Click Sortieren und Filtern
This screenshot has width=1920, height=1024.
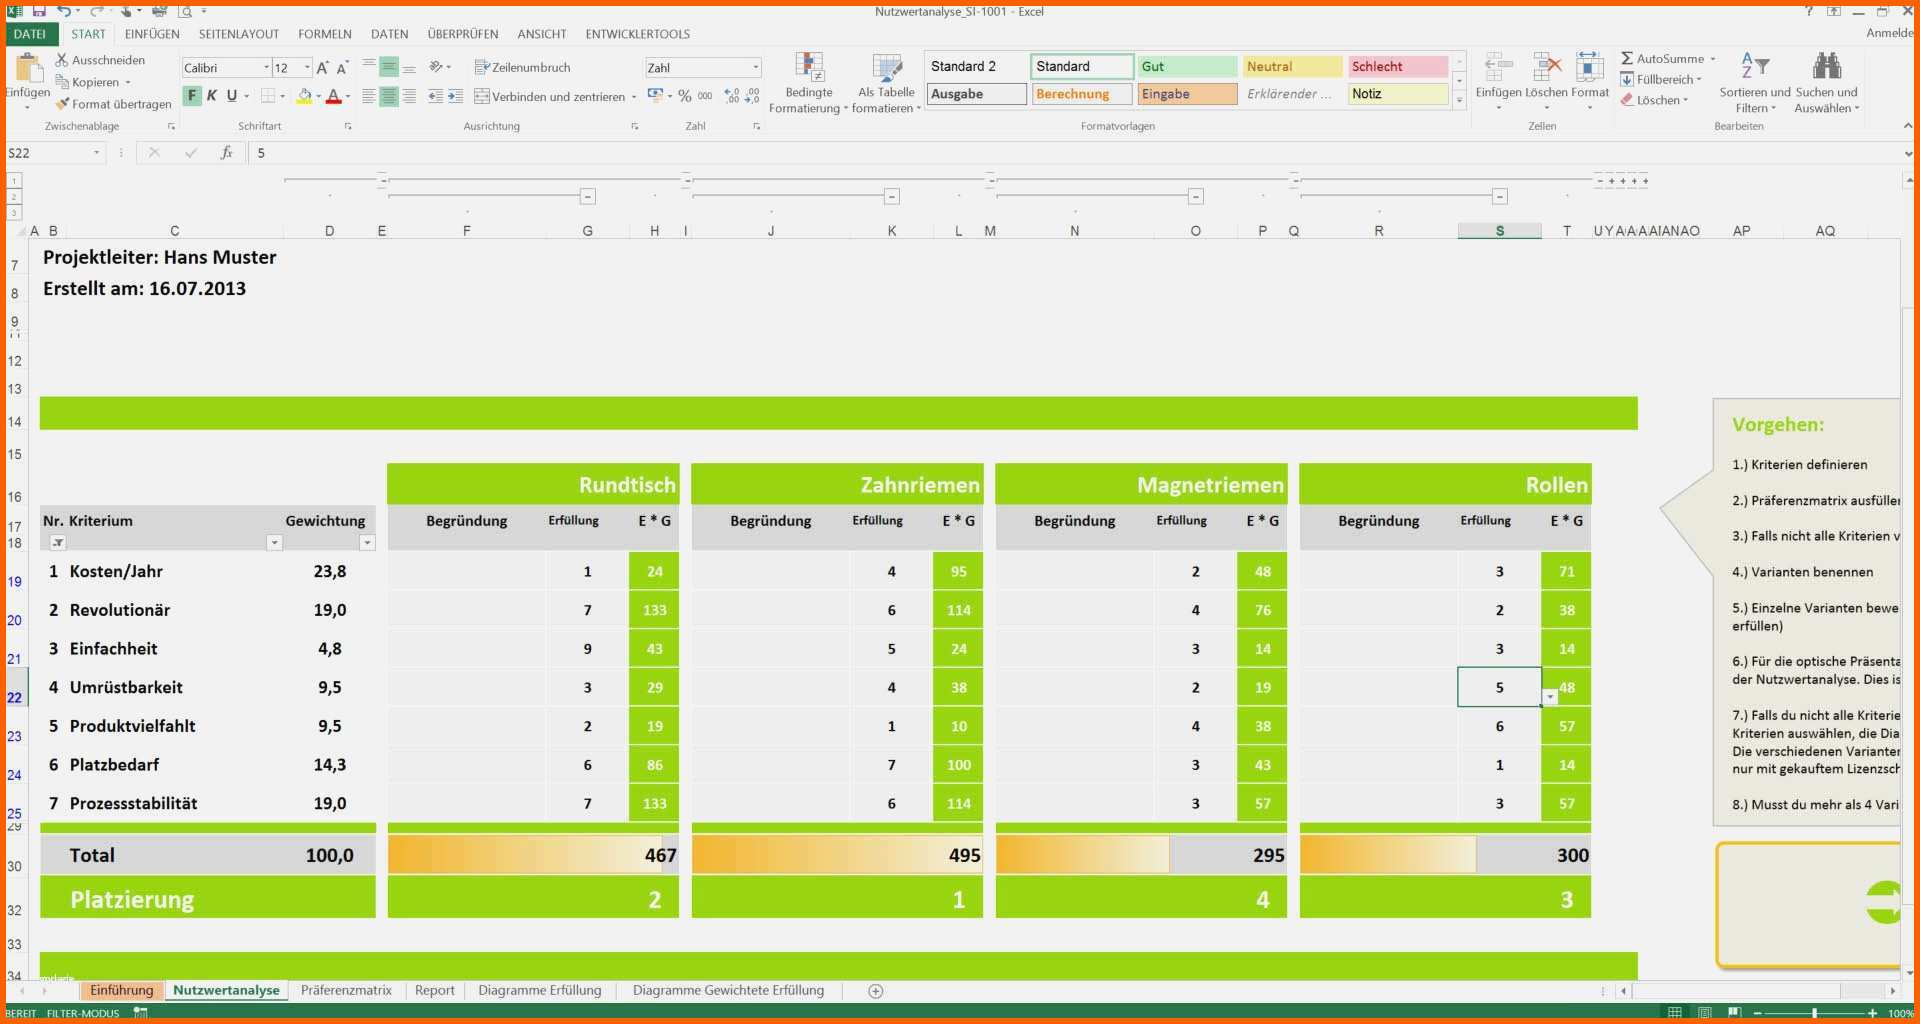coord(1755,82)
